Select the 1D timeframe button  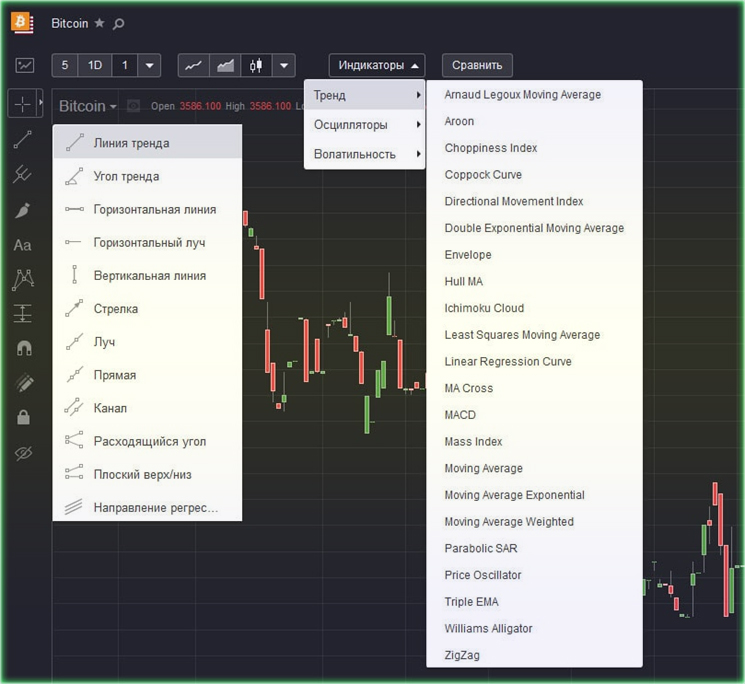point(96,66)
